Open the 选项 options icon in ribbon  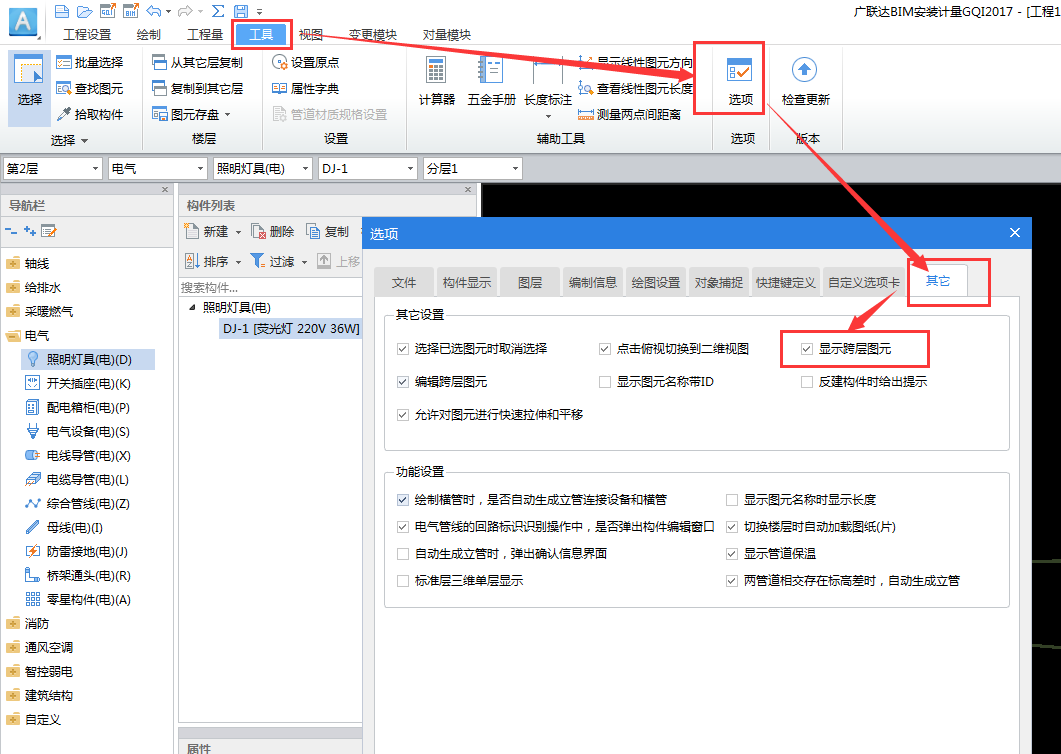740,81
